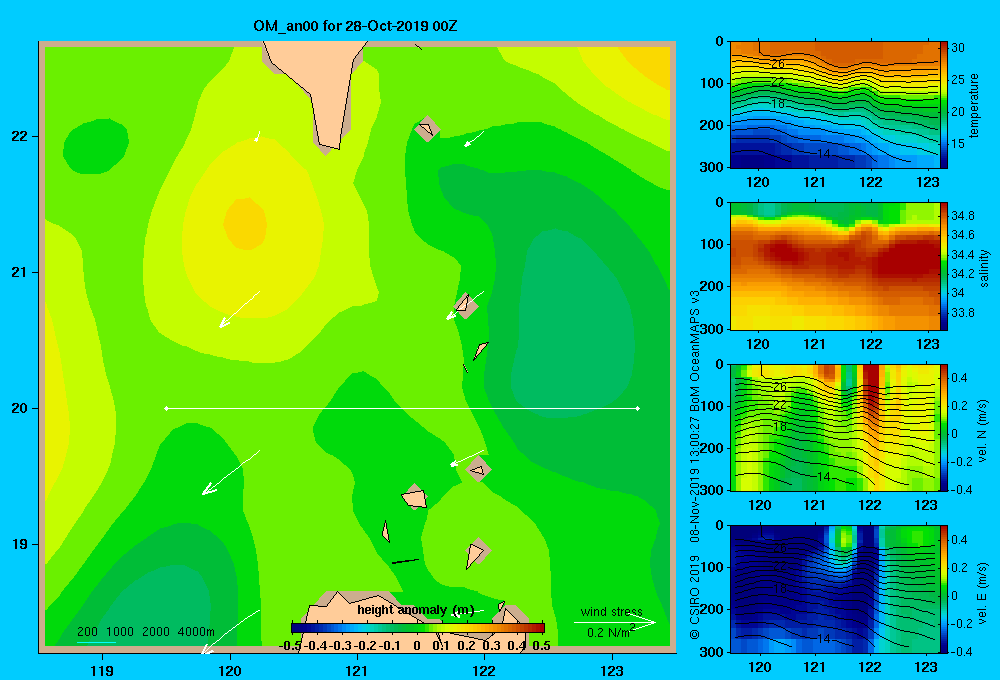Click the temperature color bar
The image size is (1000, 680).
[x=944, y=105]
